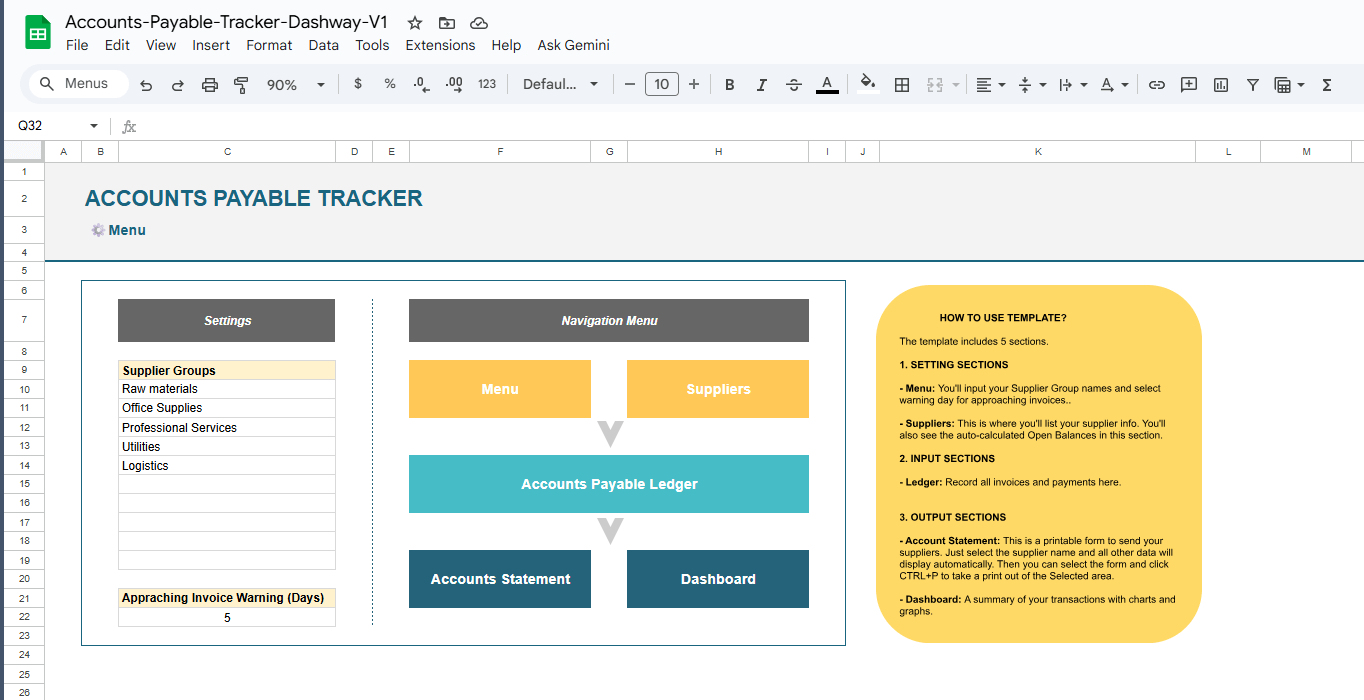Click the Borders grid icon
Image resolution: width=1364 pixels, height=700 pixels.
pos(901,85)
